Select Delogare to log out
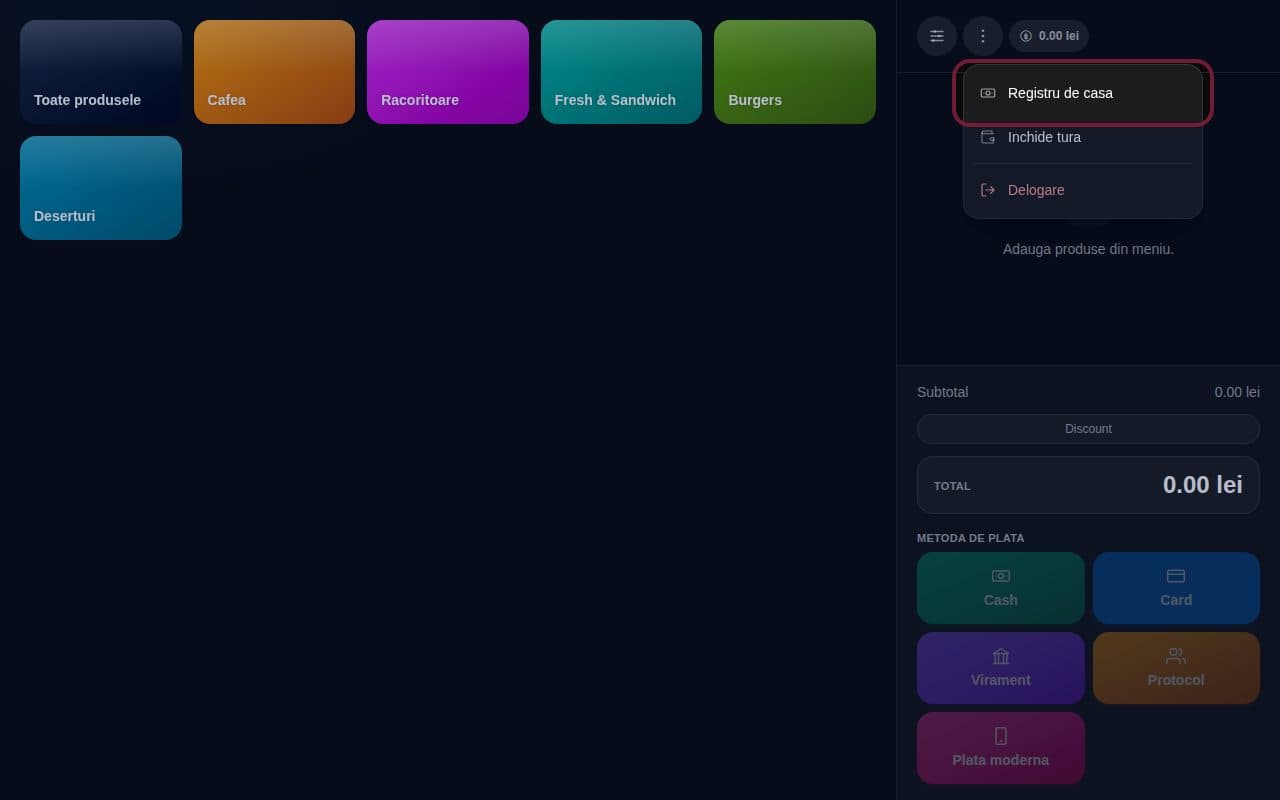Screen dimensions: 1280x800 click(1083, 190)
